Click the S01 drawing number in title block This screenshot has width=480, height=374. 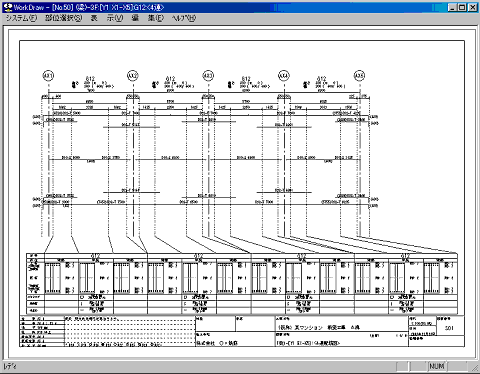tap(449, 328)
